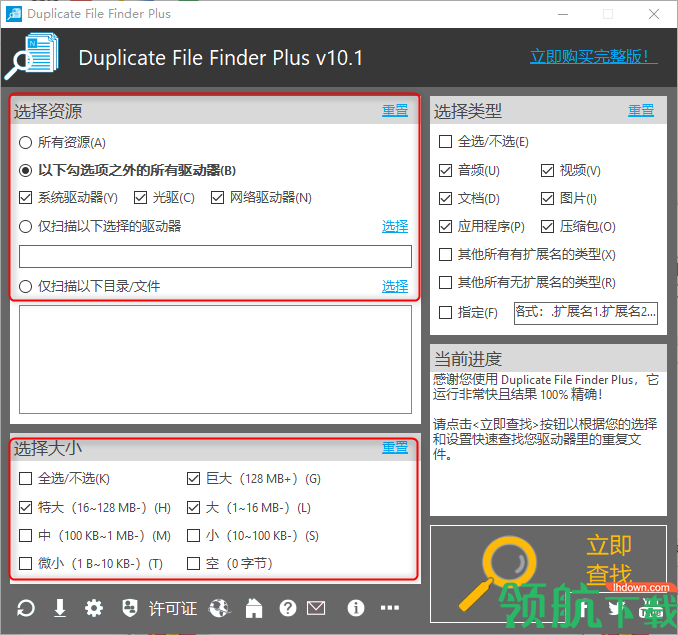Click the three-dots more icon

click(x=390, y=608)
